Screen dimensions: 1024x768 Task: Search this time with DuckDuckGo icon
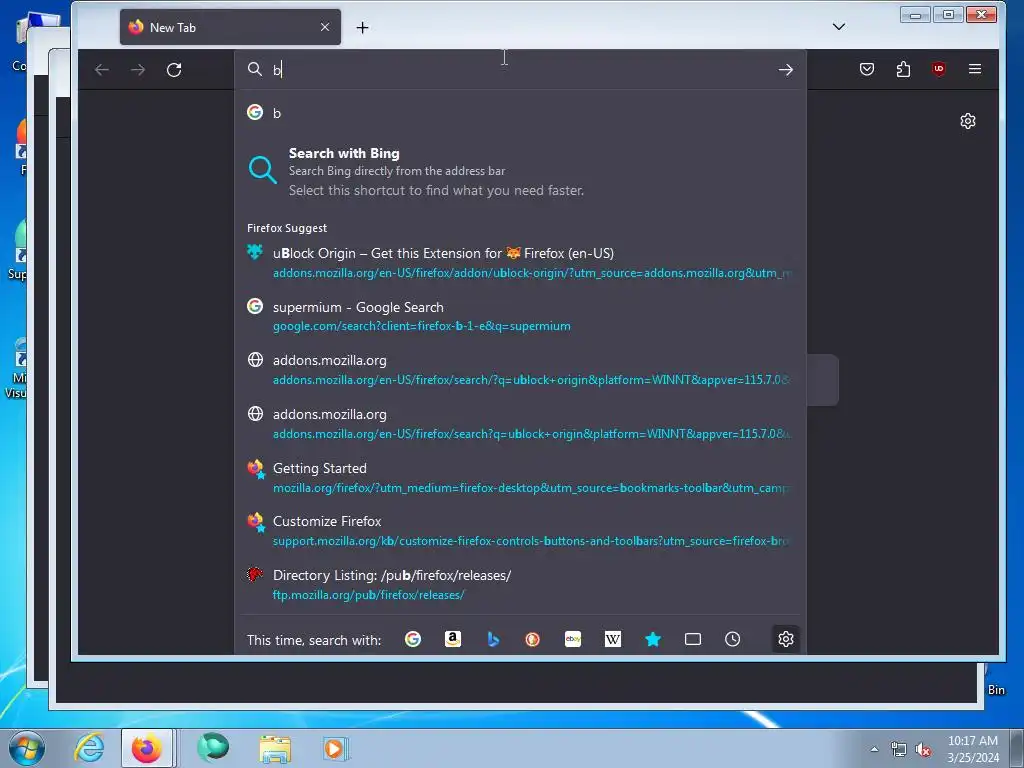[533, 639]
